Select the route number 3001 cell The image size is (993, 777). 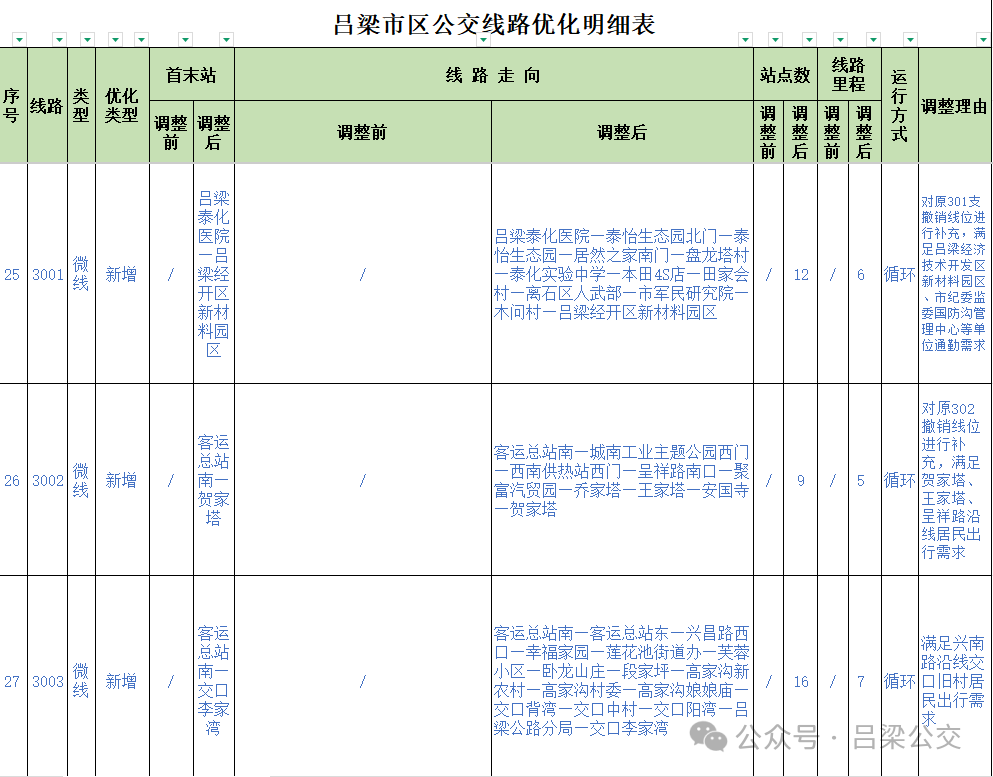coord(48,275)
